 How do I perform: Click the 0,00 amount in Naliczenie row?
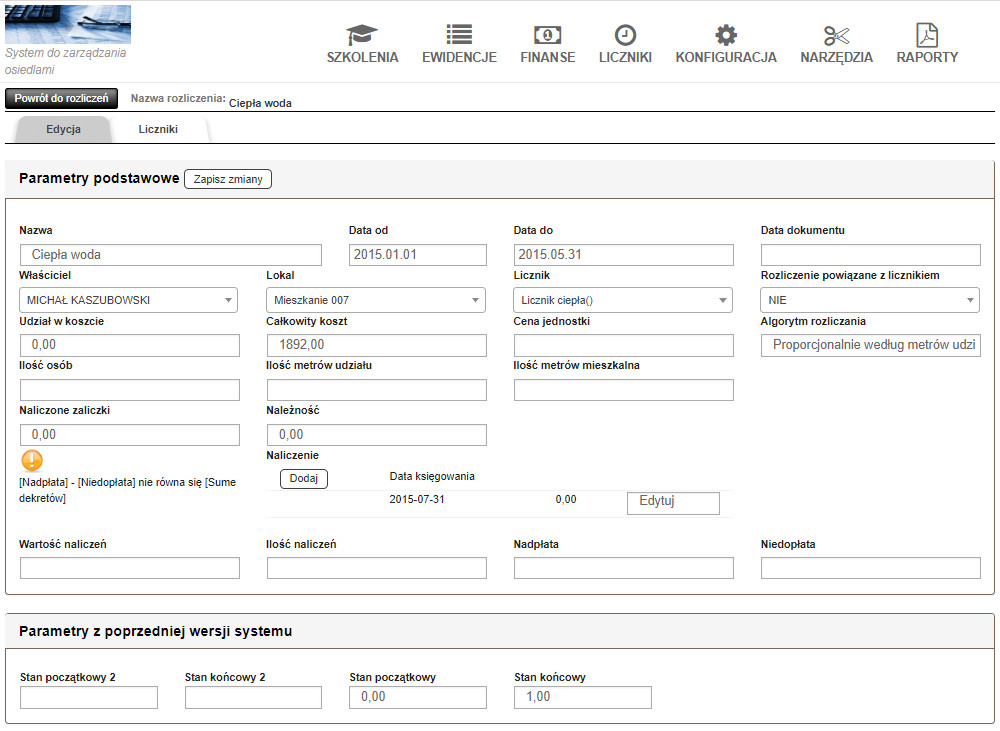pos(566,499)
